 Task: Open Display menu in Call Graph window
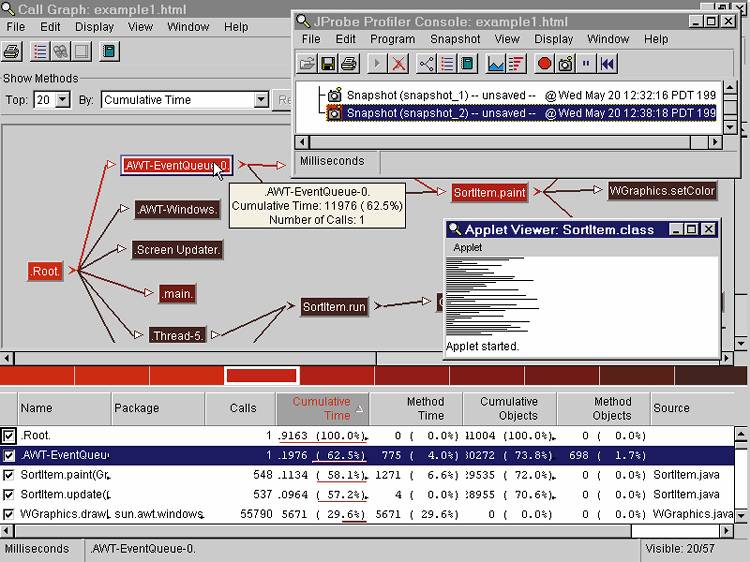[94, 27]
